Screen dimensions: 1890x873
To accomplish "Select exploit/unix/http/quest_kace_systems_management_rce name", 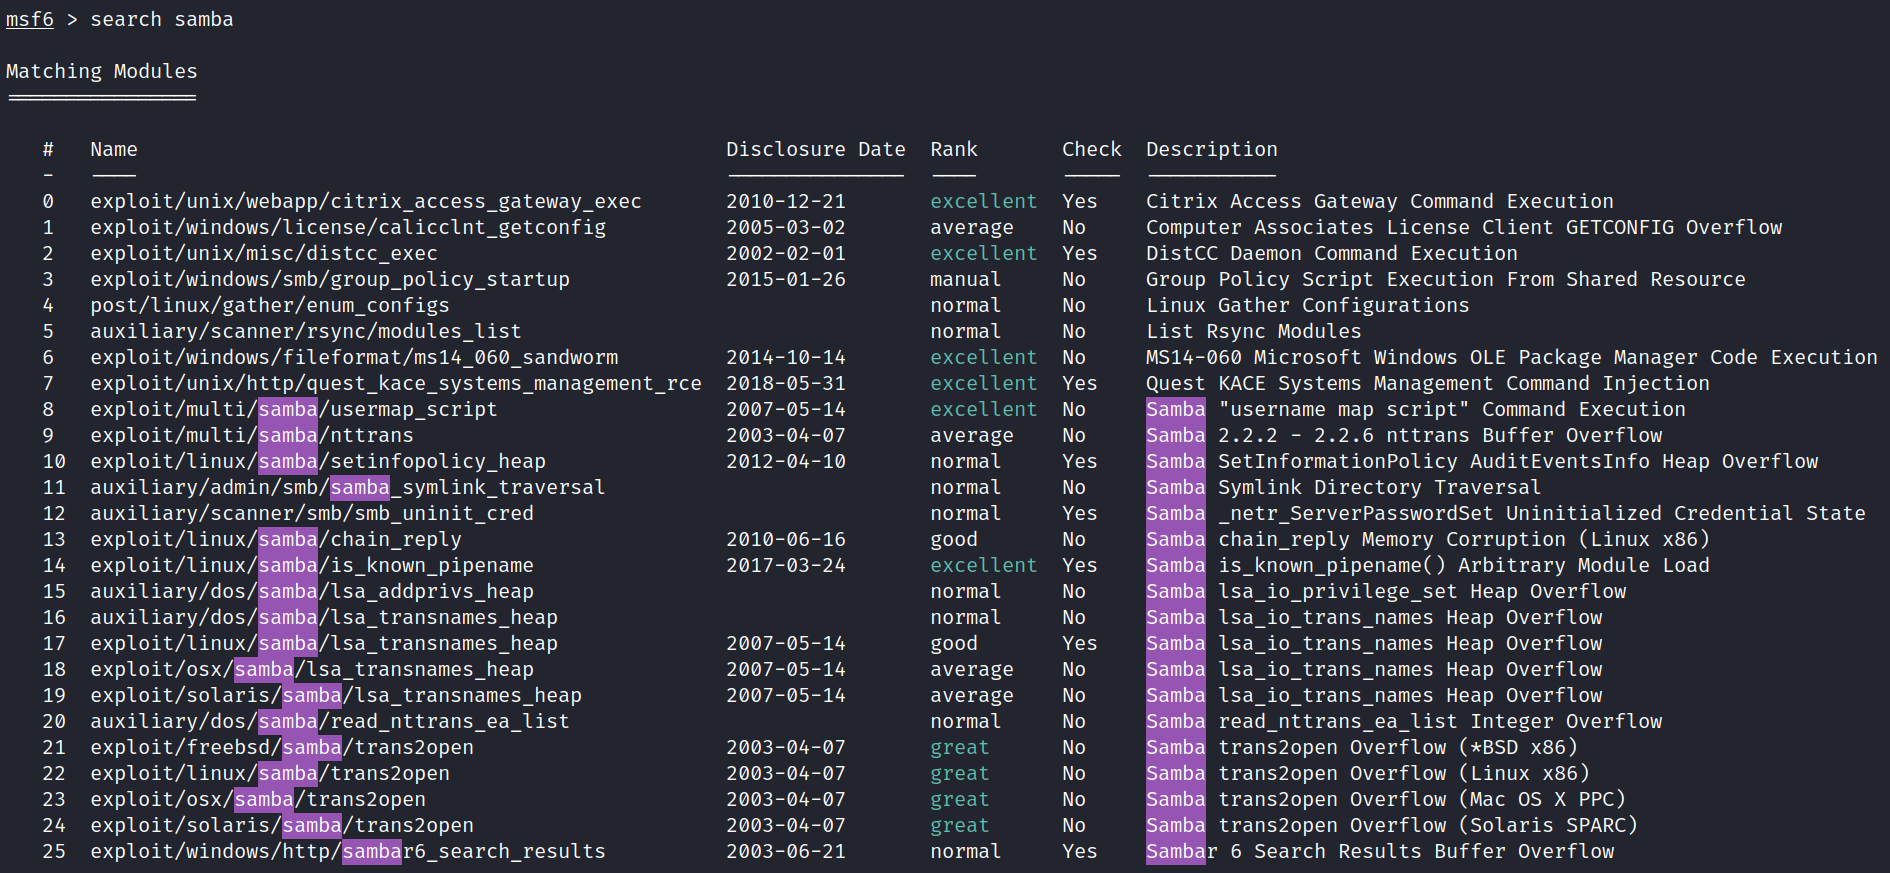I will coord(396,383).
